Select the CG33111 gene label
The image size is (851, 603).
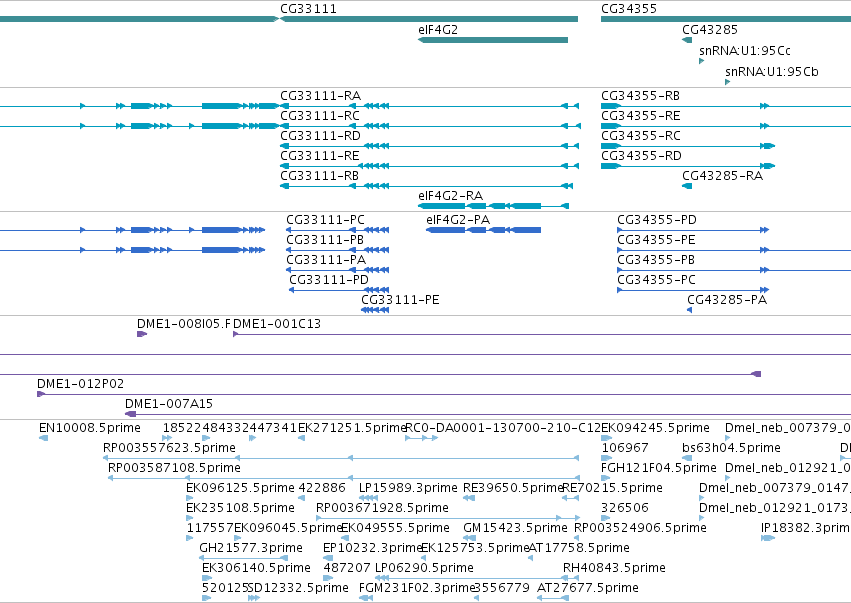[x=308, y=9]
